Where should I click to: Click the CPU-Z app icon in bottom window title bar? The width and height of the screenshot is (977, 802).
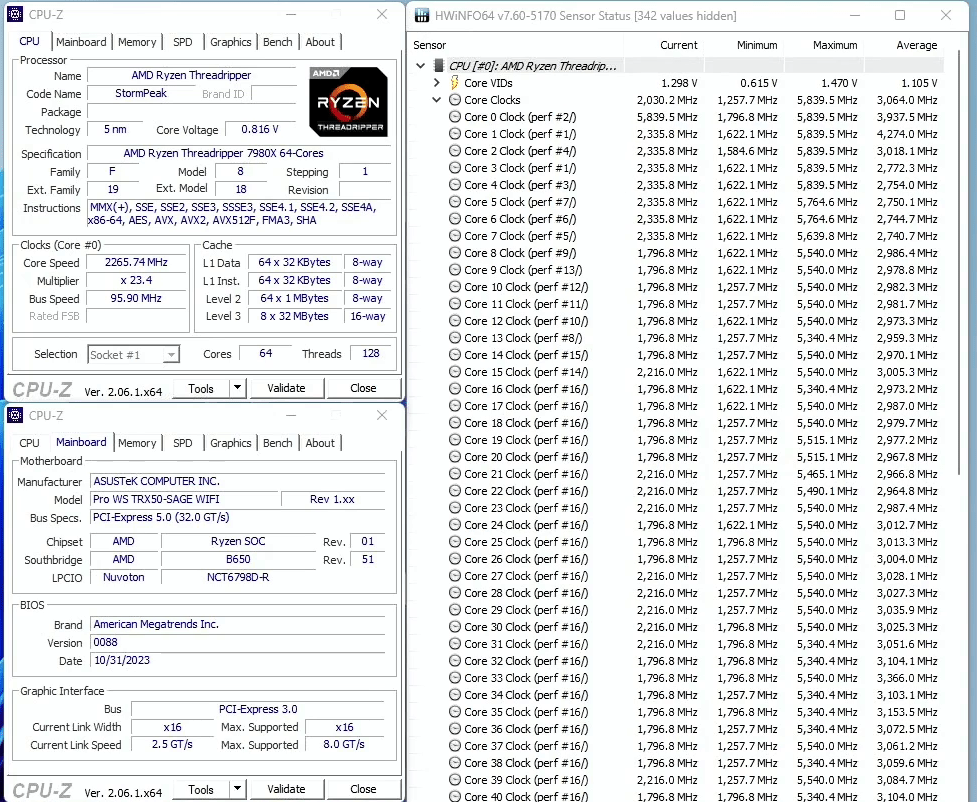(x=16, y=415)
